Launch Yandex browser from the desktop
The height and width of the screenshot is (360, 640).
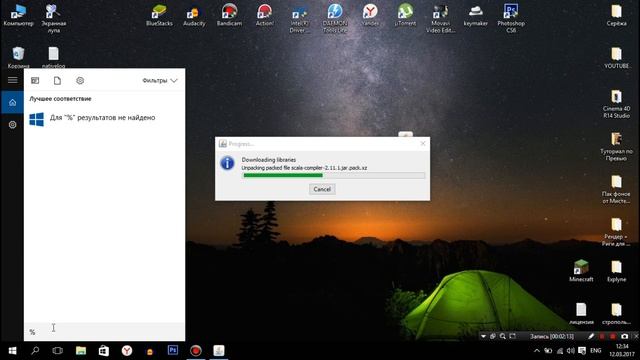coord(370,15)
